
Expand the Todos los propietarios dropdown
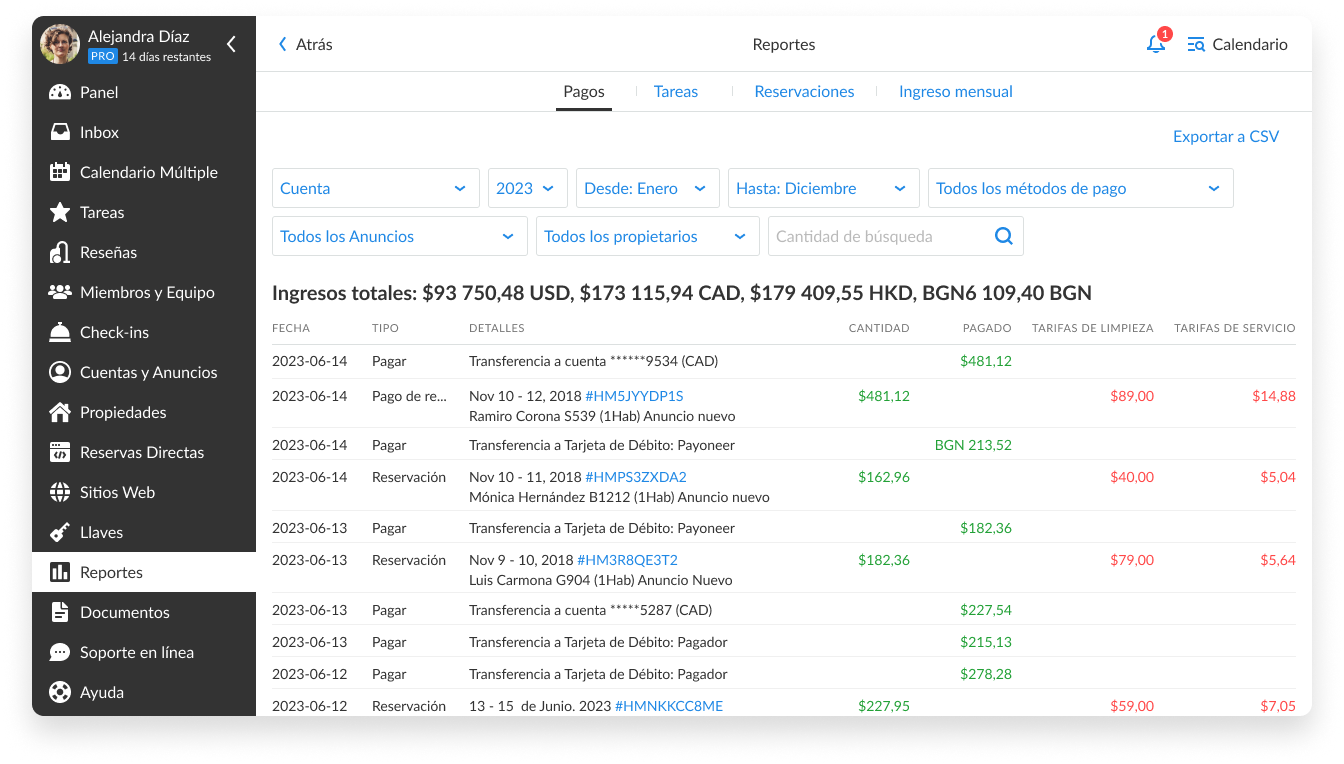pos(647,236)
